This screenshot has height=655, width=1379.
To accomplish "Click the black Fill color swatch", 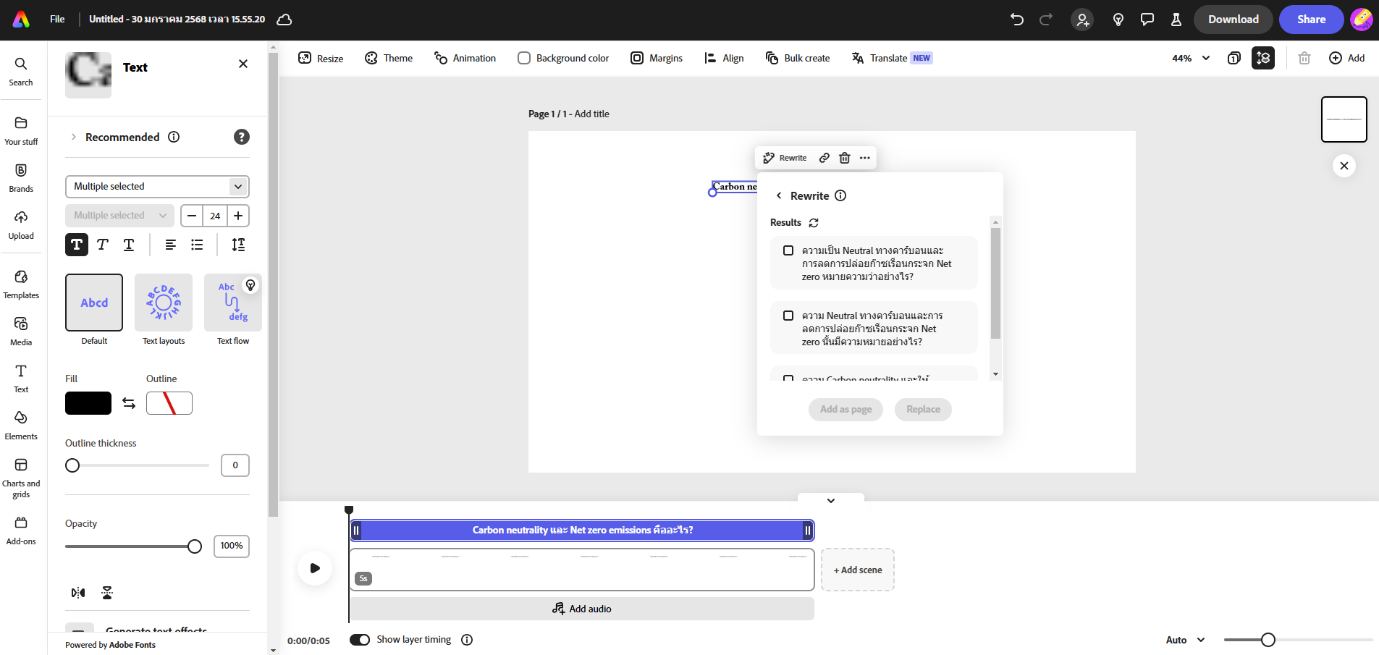I will point(88,403).
